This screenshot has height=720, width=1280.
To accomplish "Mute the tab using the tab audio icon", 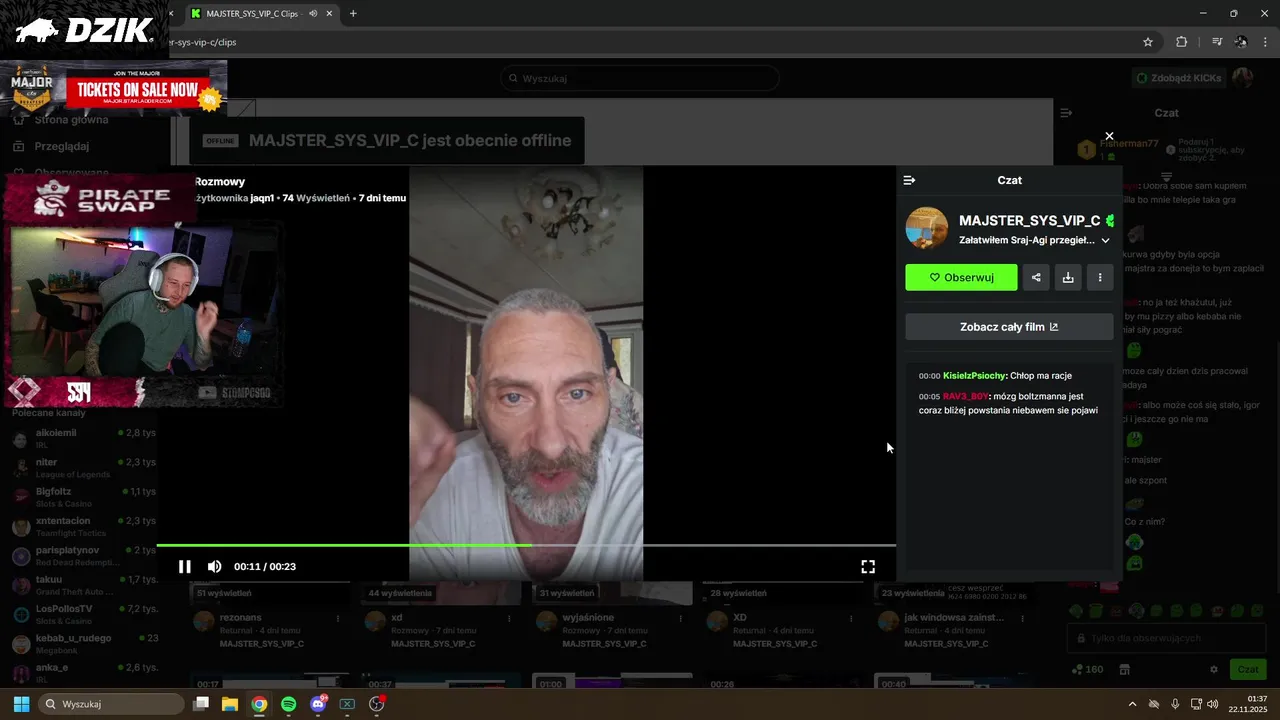I will (314, 13).
